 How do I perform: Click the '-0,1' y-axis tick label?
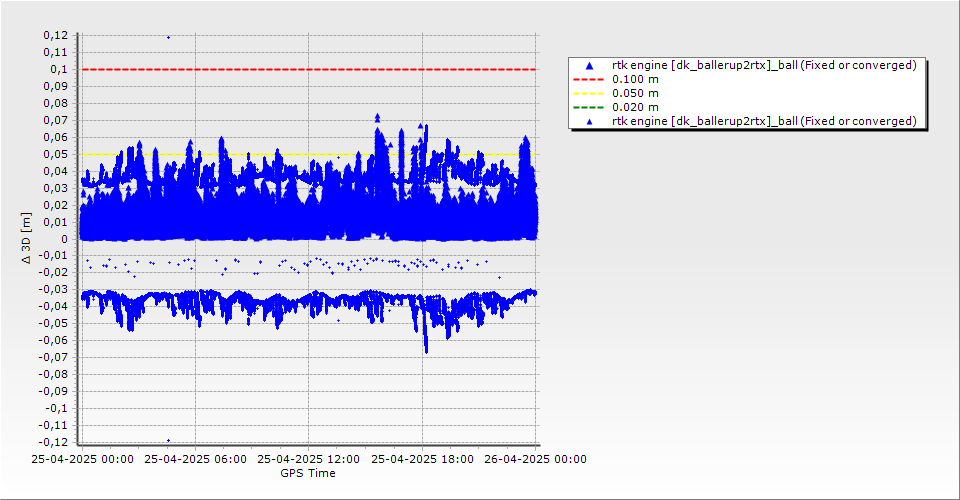click(56, 409)
